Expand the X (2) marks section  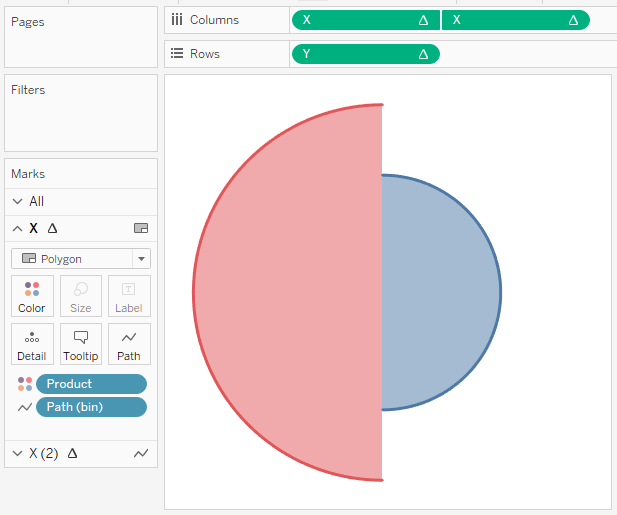(17, 453)
